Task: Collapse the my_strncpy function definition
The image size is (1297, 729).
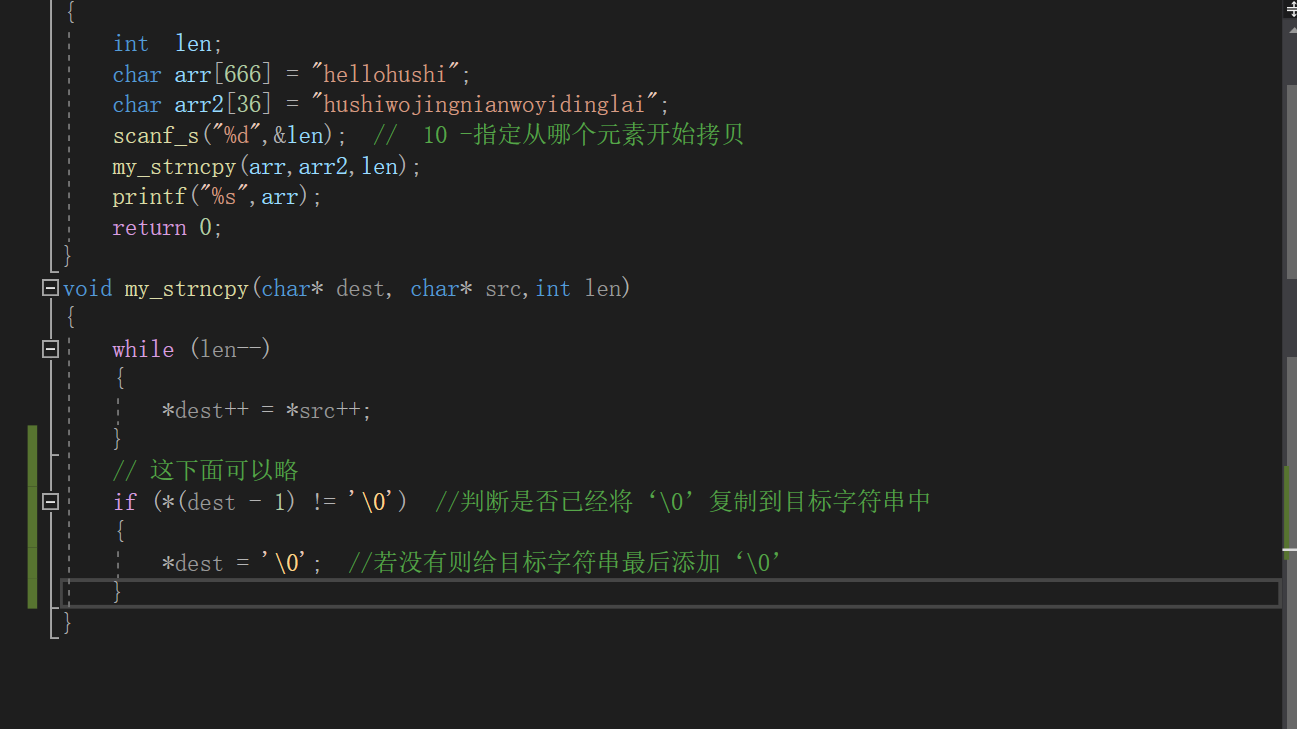Action: [50, 288]
